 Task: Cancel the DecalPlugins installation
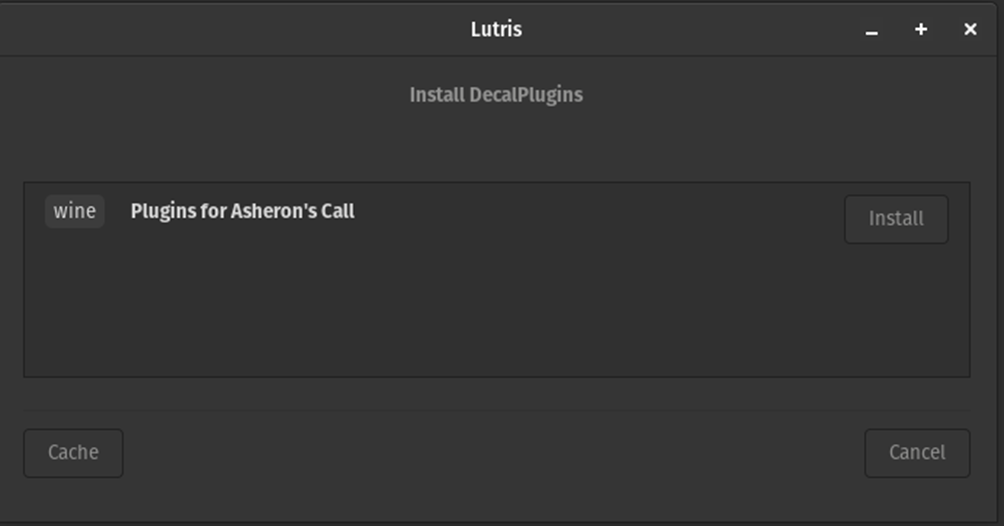coord(917,453)
